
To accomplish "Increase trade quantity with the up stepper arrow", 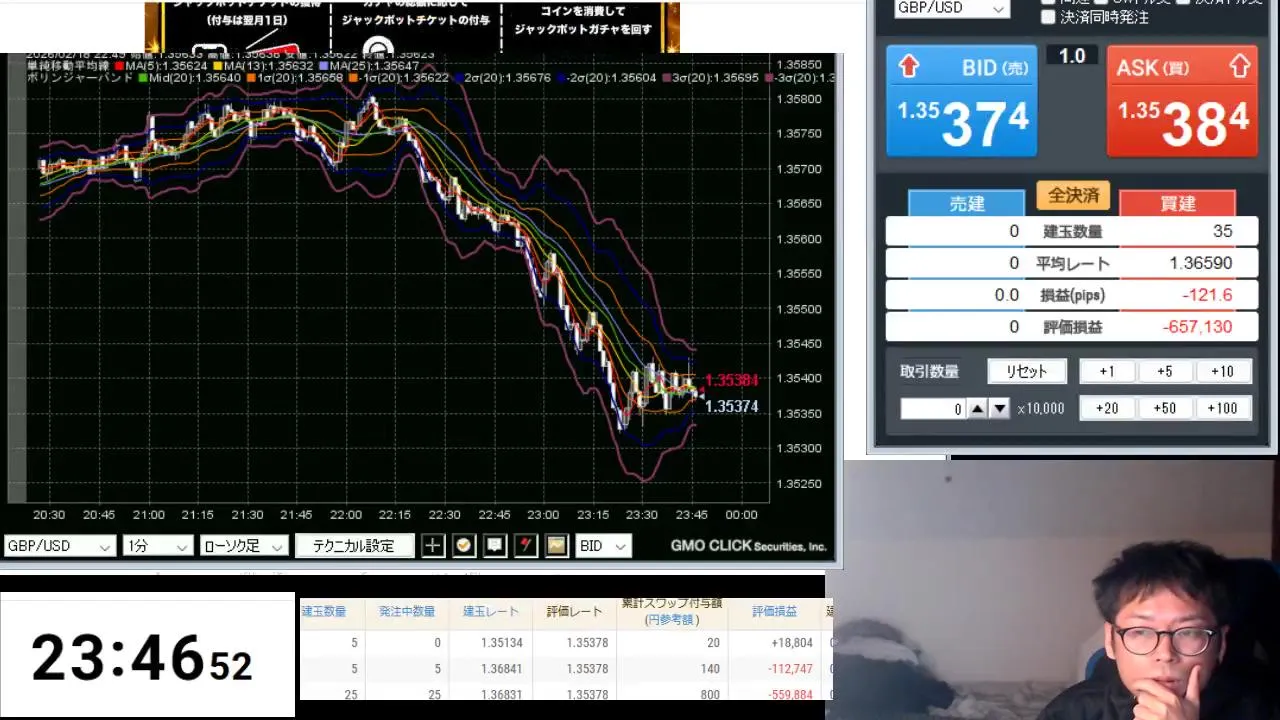I will (977, 408).
